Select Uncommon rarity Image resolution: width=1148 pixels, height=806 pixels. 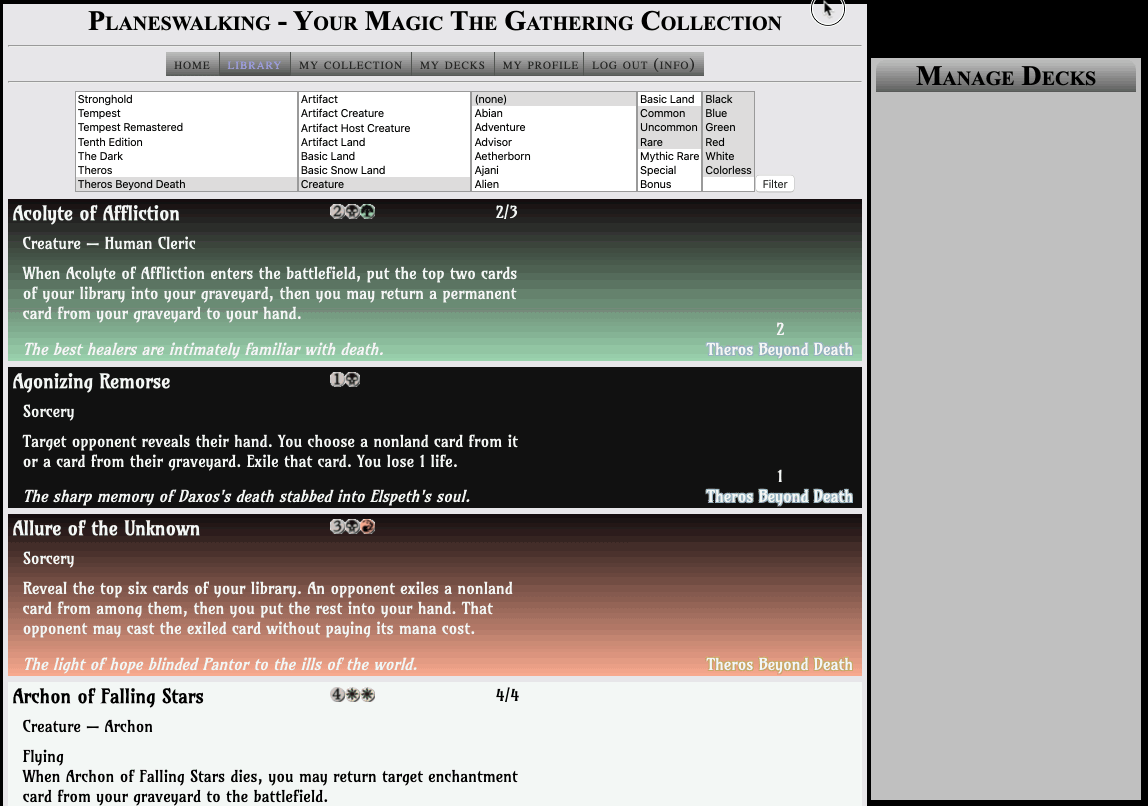point(669,127)
